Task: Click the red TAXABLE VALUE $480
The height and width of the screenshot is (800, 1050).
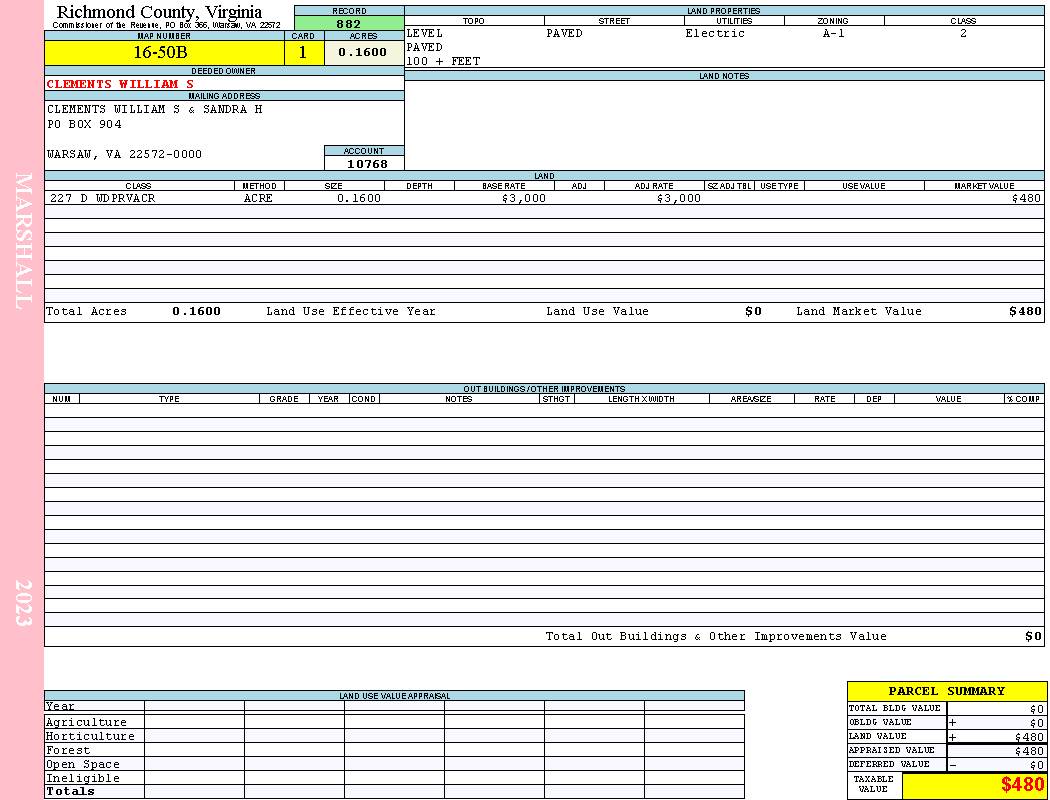Action: pos(1022,785)
